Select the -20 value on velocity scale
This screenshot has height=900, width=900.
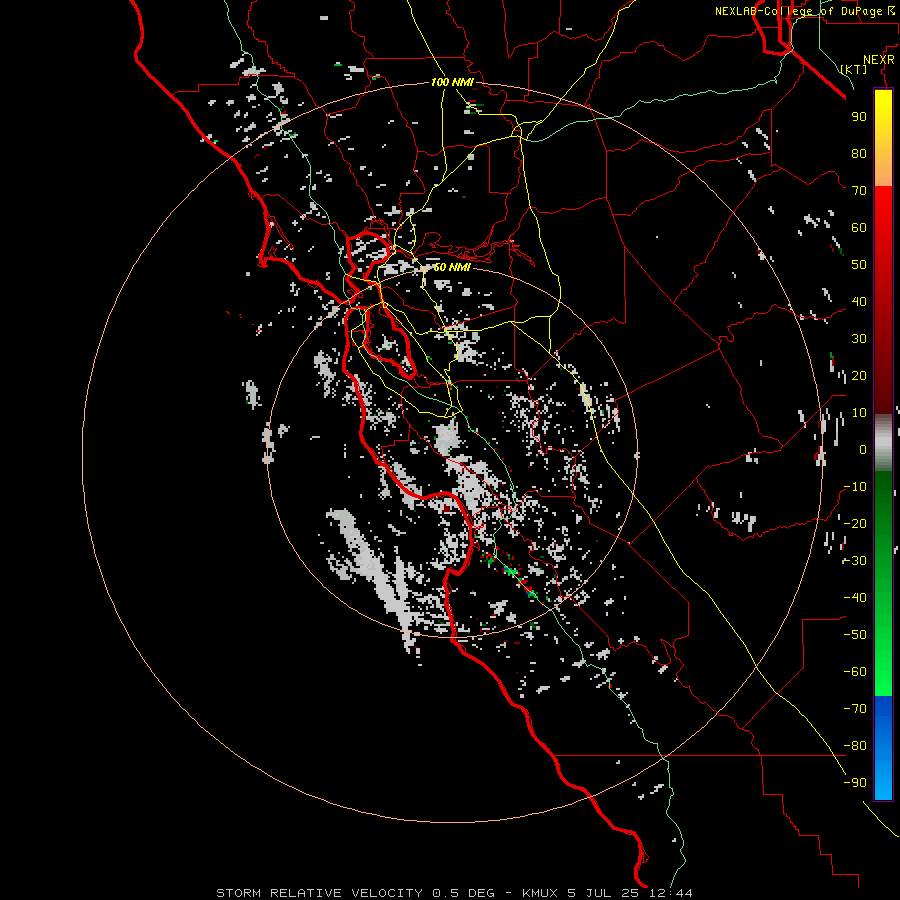click(855, 524)
